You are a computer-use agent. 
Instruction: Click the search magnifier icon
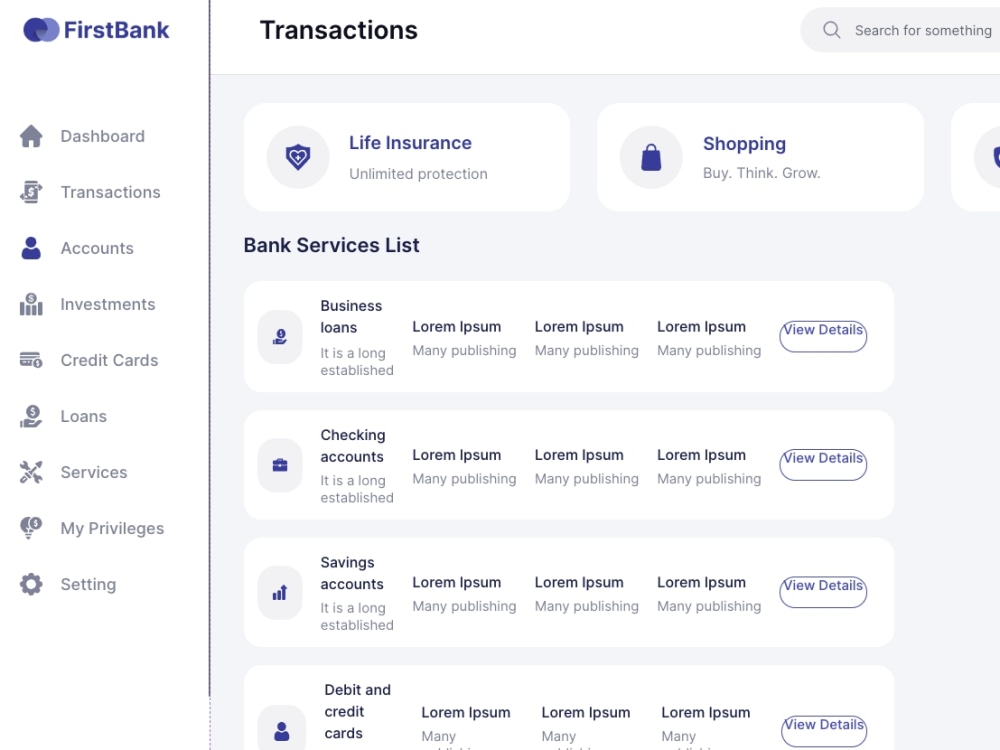(x=831, y=30)
